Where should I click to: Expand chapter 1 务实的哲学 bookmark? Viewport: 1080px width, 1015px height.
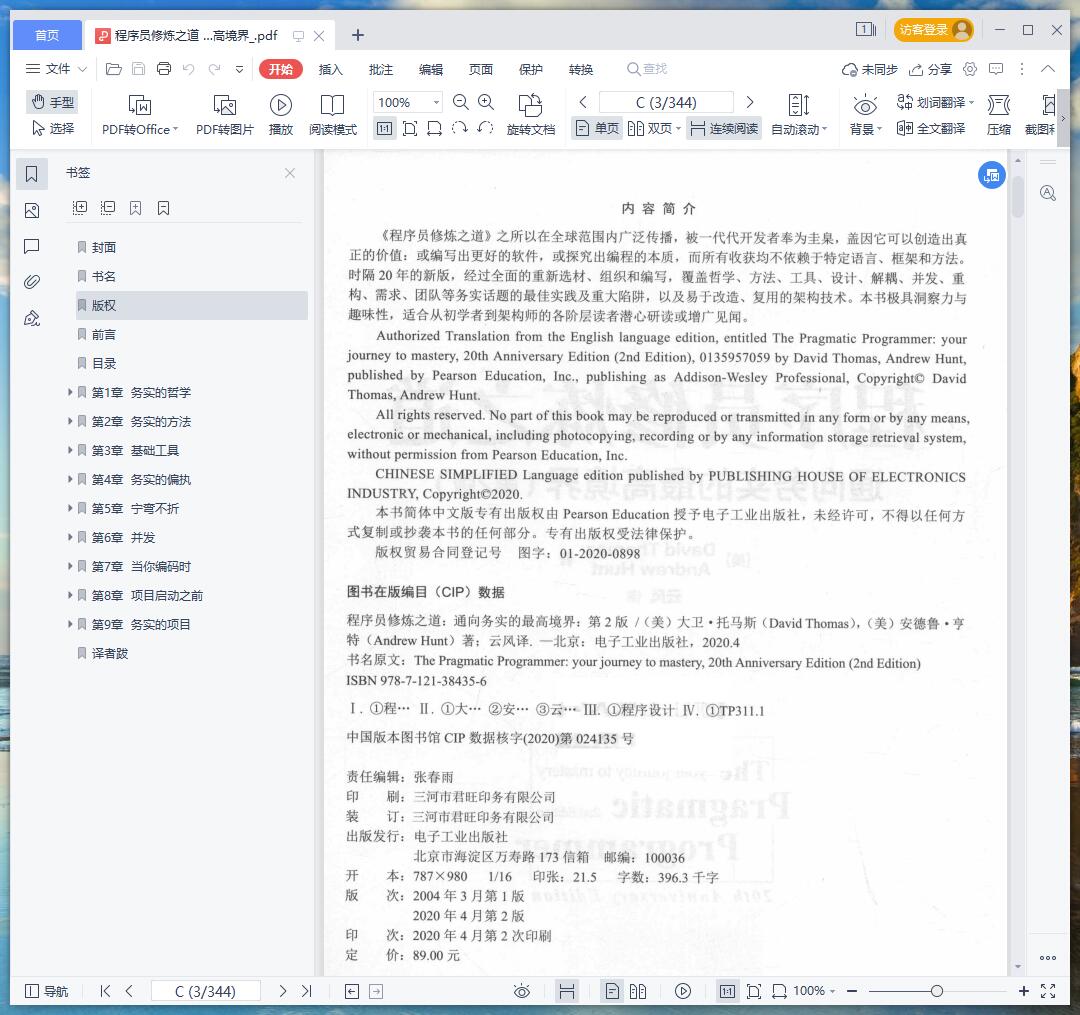click(x=70, y=392)
